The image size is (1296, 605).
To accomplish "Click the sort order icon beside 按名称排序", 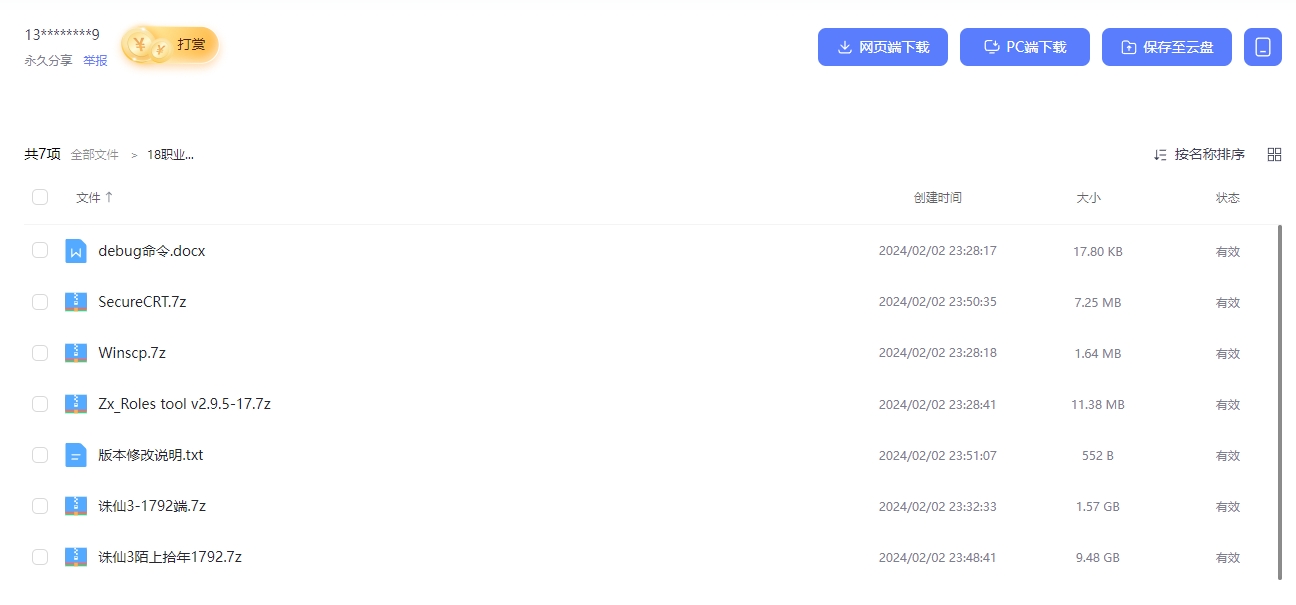I will click(1160, 154).
